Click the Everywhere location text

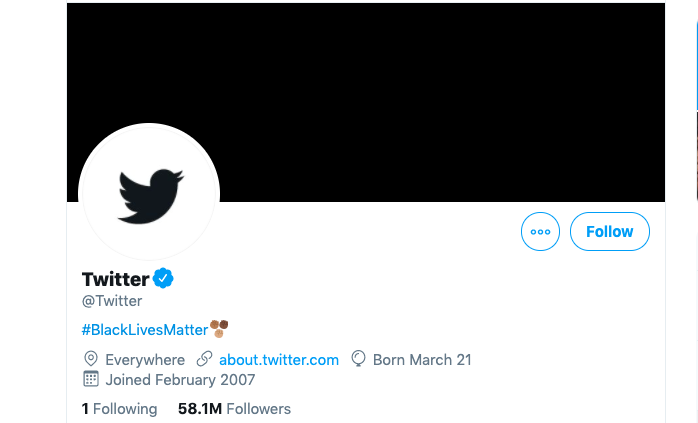pyautogui.click(x=145, y=360)
